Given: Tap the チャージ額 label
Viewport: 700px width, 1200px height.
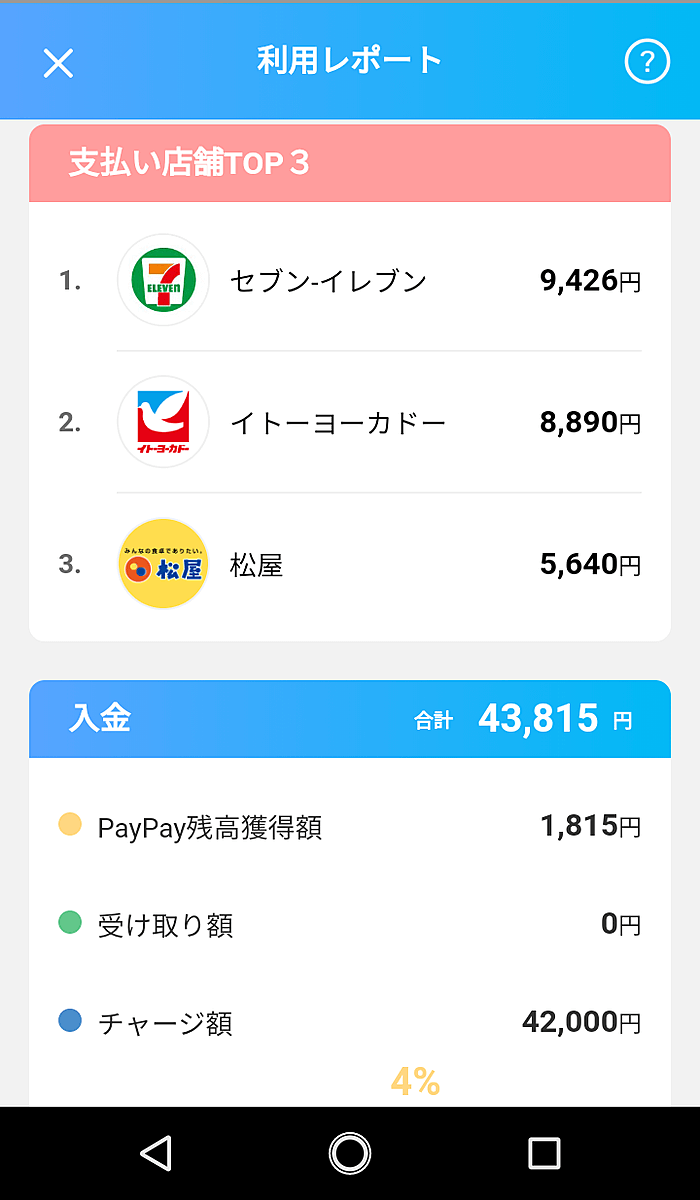Looking at the screenshot, I should [x=165, y=1024].
